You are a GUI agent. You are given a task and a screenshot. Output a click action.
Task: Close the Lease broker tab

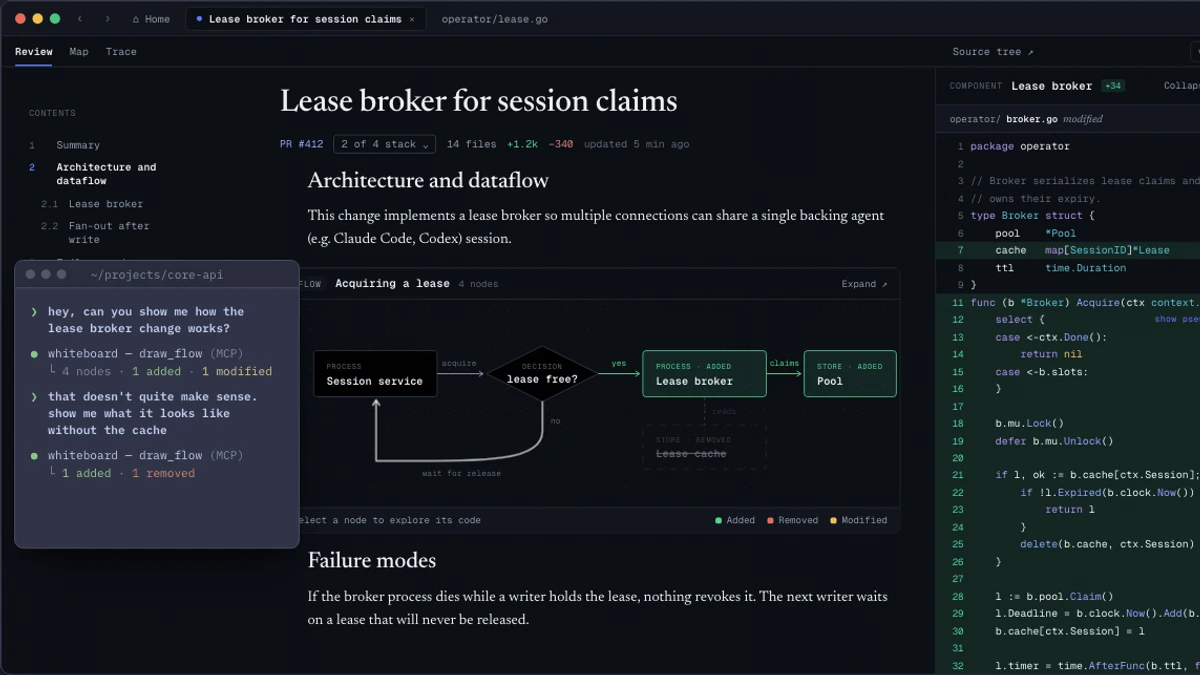point(412,19)
